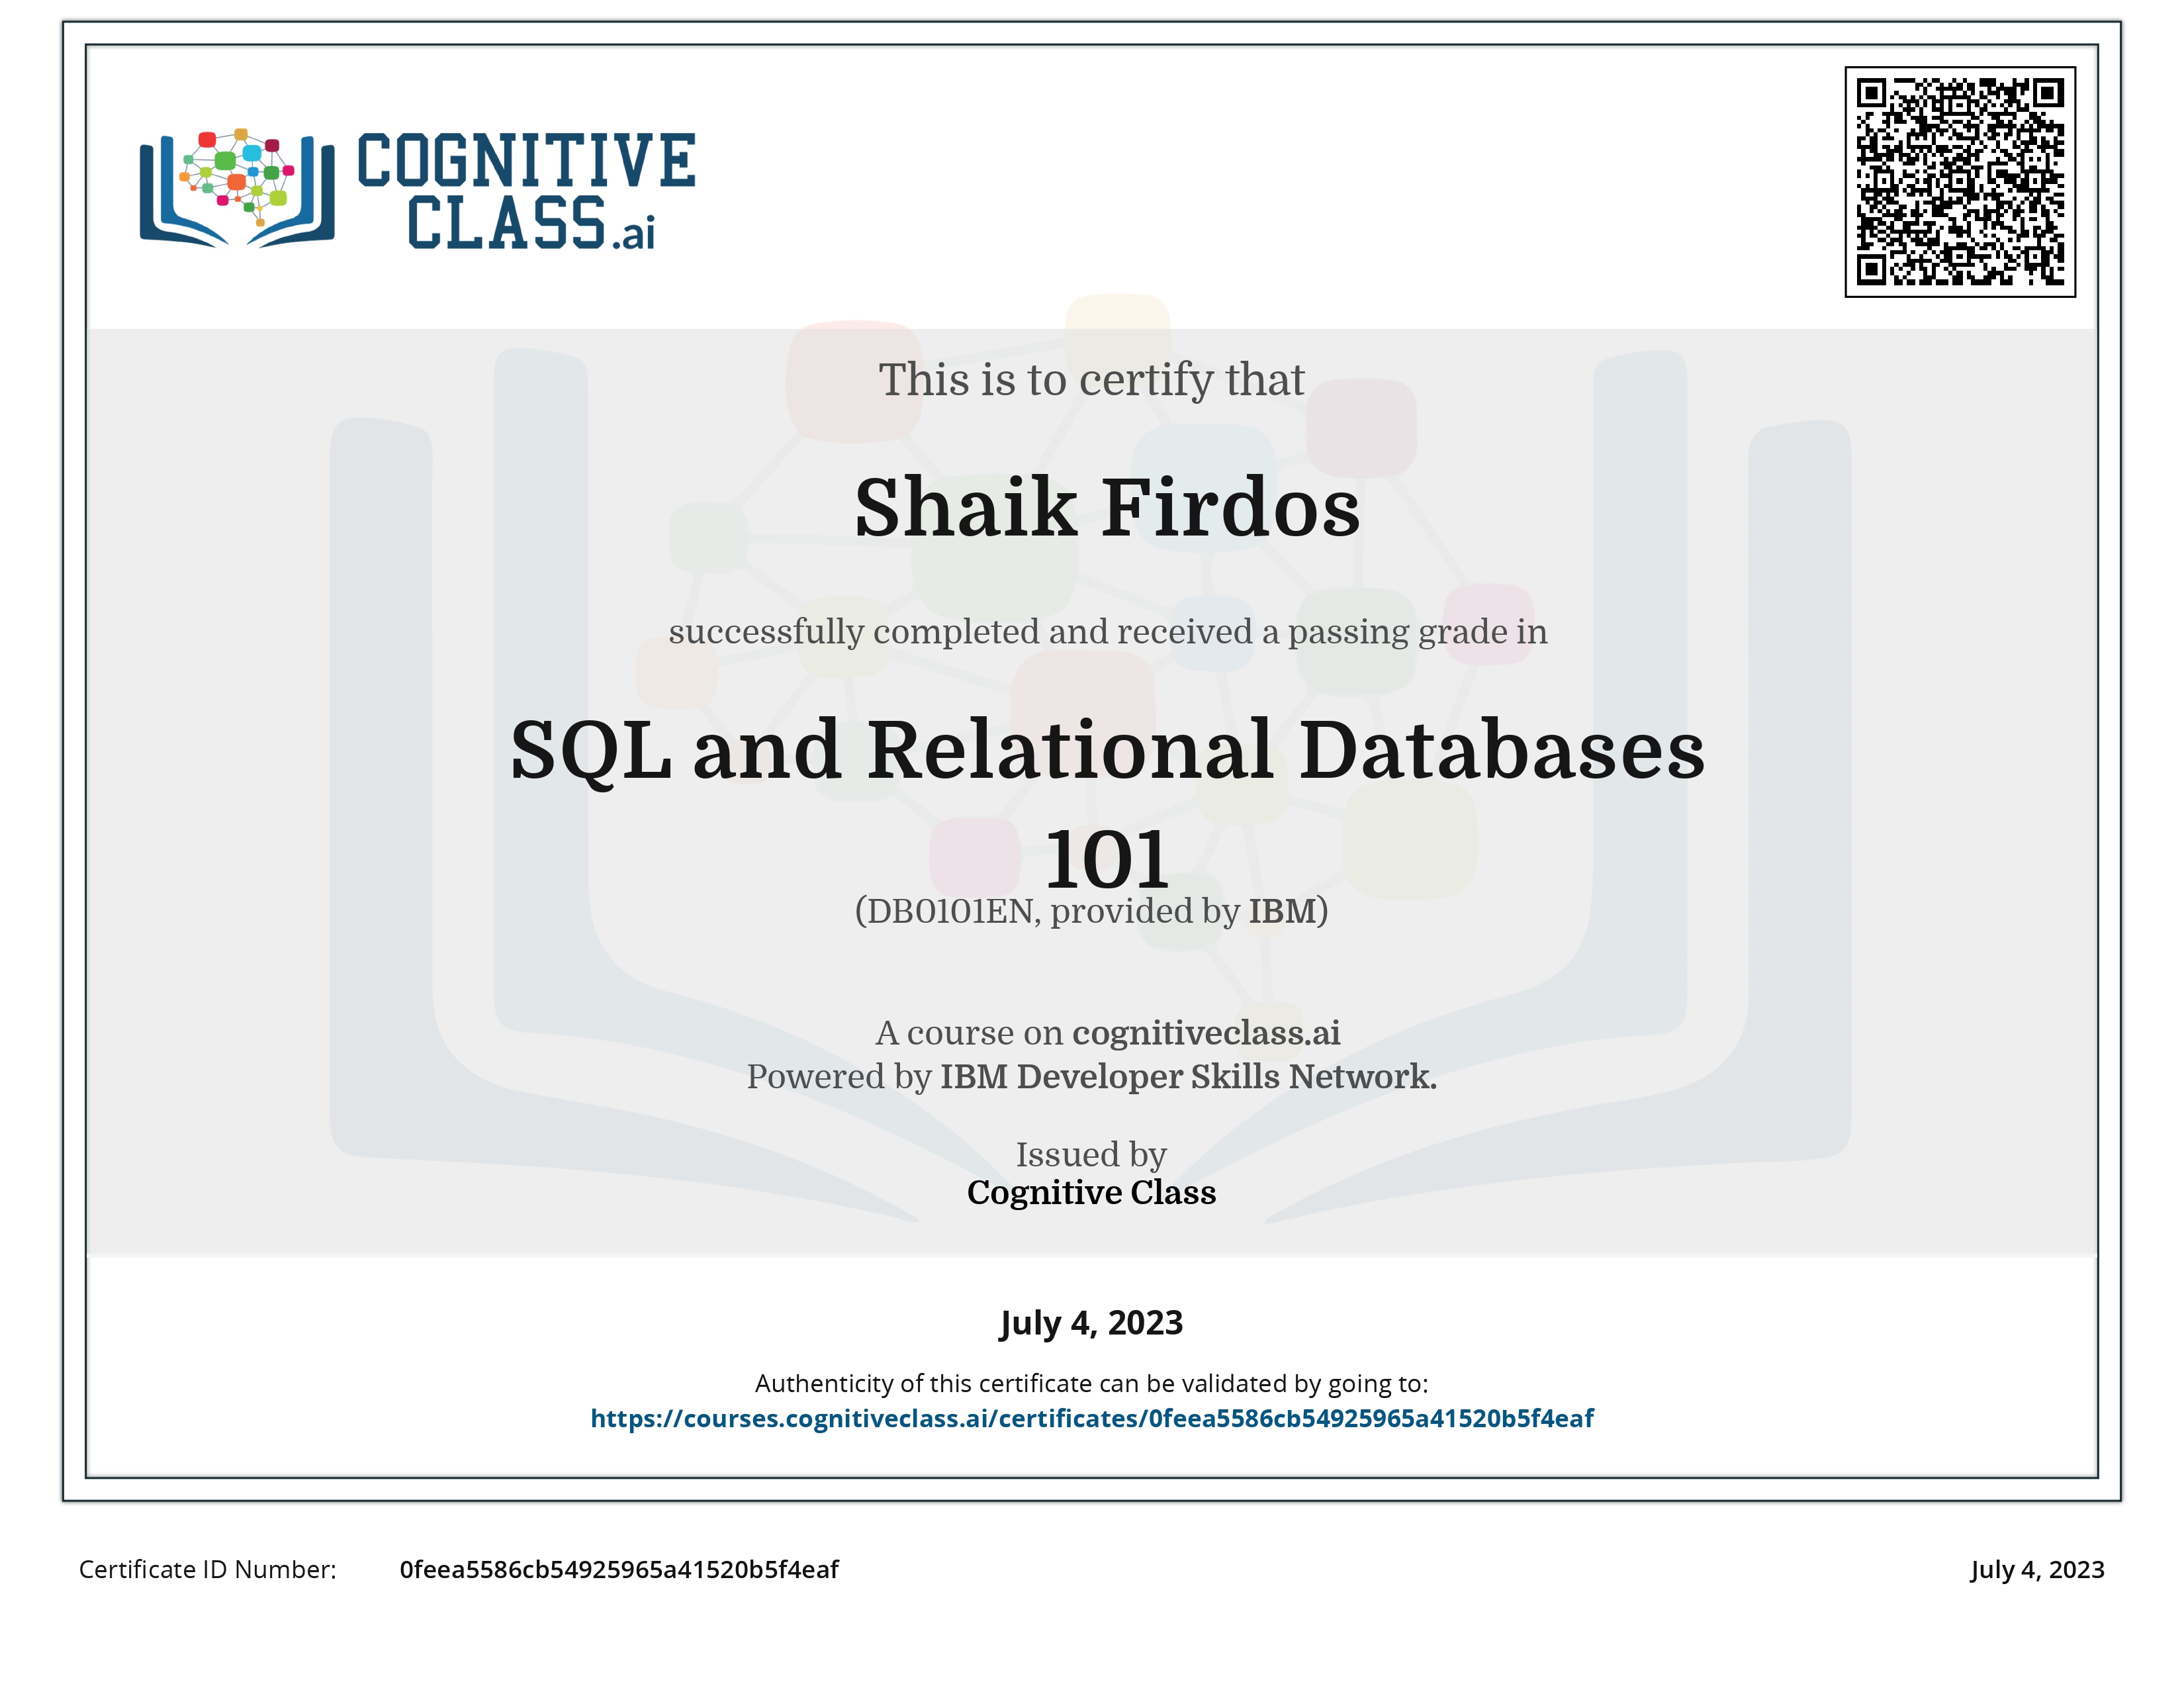Click the footer date July 4, 2023

click(2037, 1570)
